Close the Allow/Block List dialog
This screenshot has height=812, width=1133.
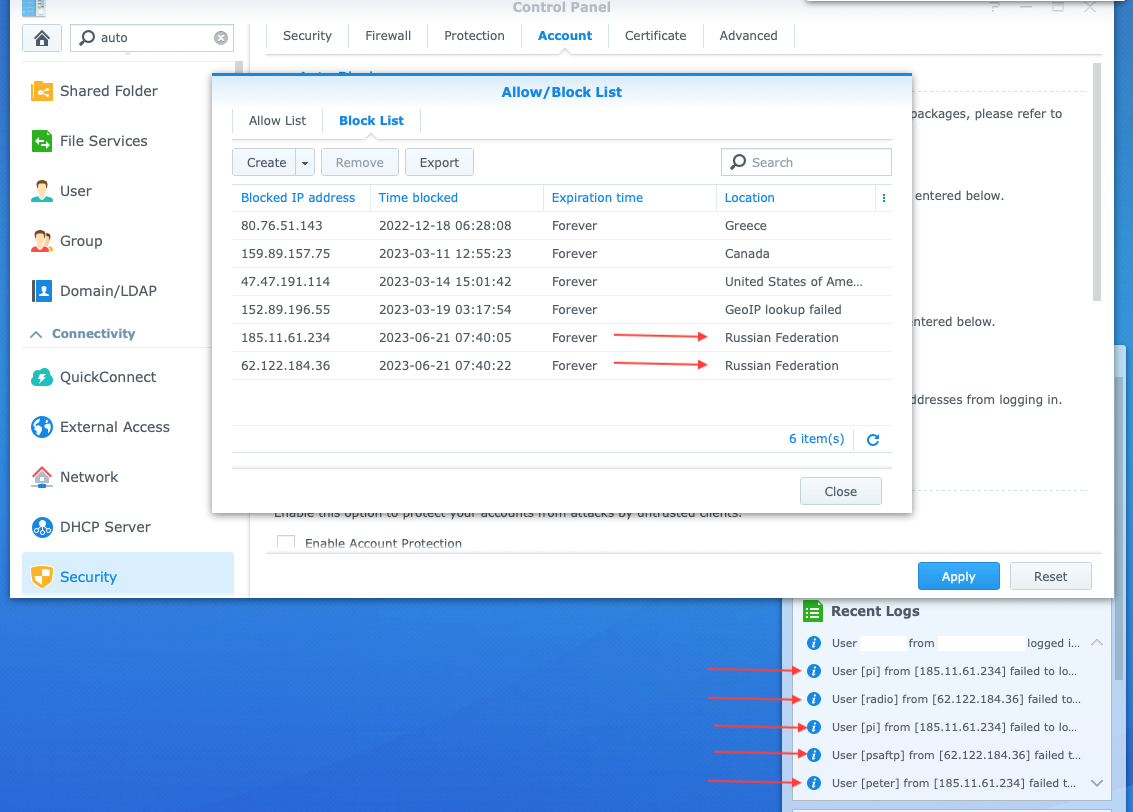coord(840,491)
